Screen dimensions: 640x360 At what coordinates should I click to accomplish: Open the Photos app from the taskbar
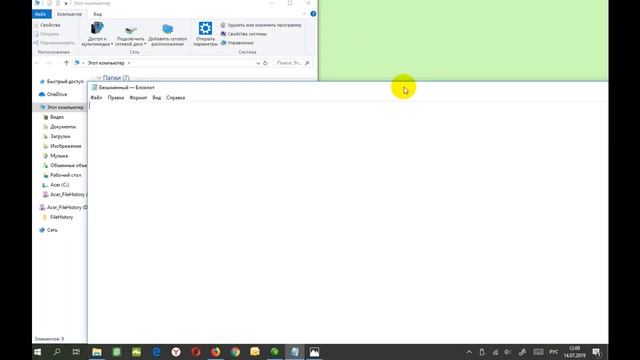point(314,352)
